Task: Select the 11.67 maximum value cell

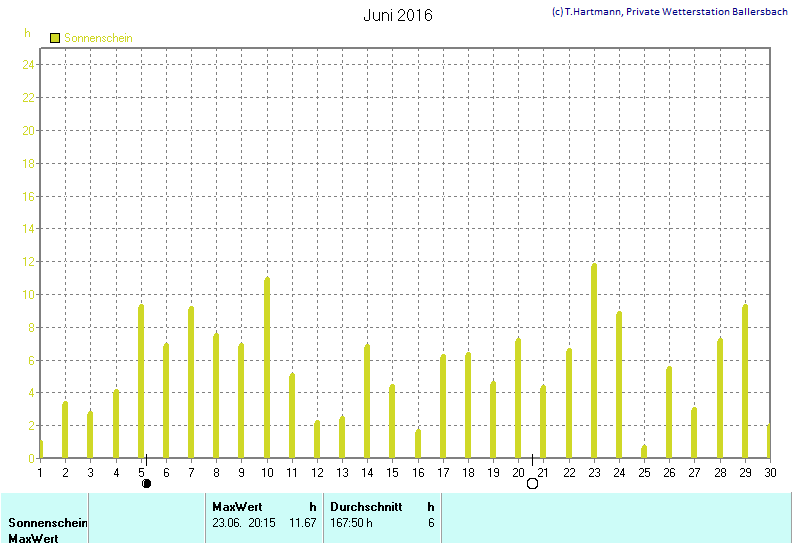Action: click(x=302, y=522)
